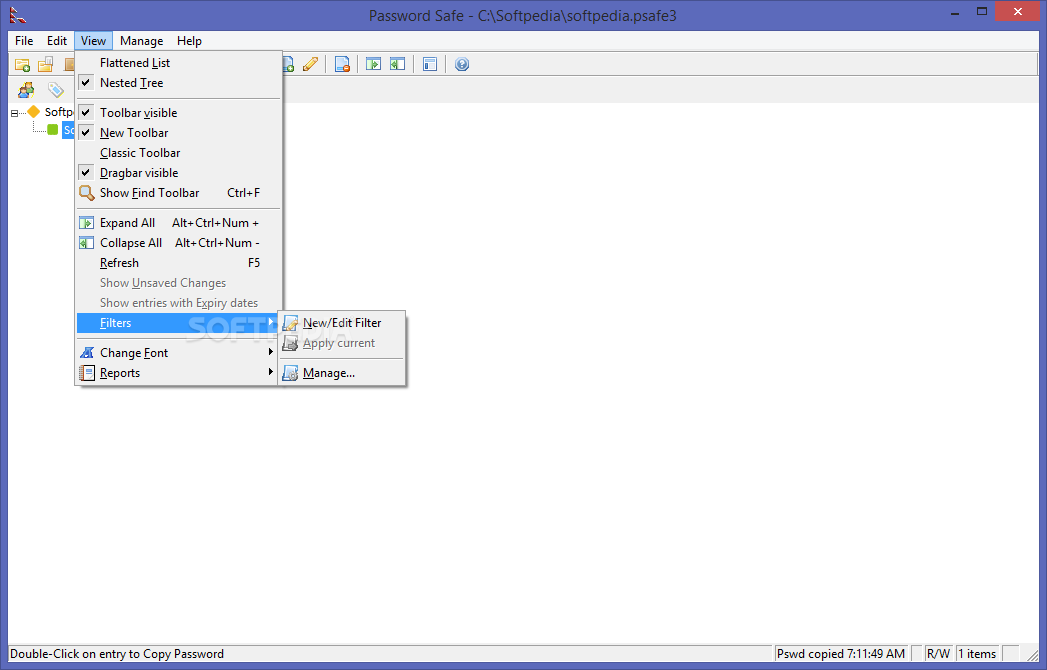
Task: Click the blue Help question-mark icon
Action: (x=461, y=65)
